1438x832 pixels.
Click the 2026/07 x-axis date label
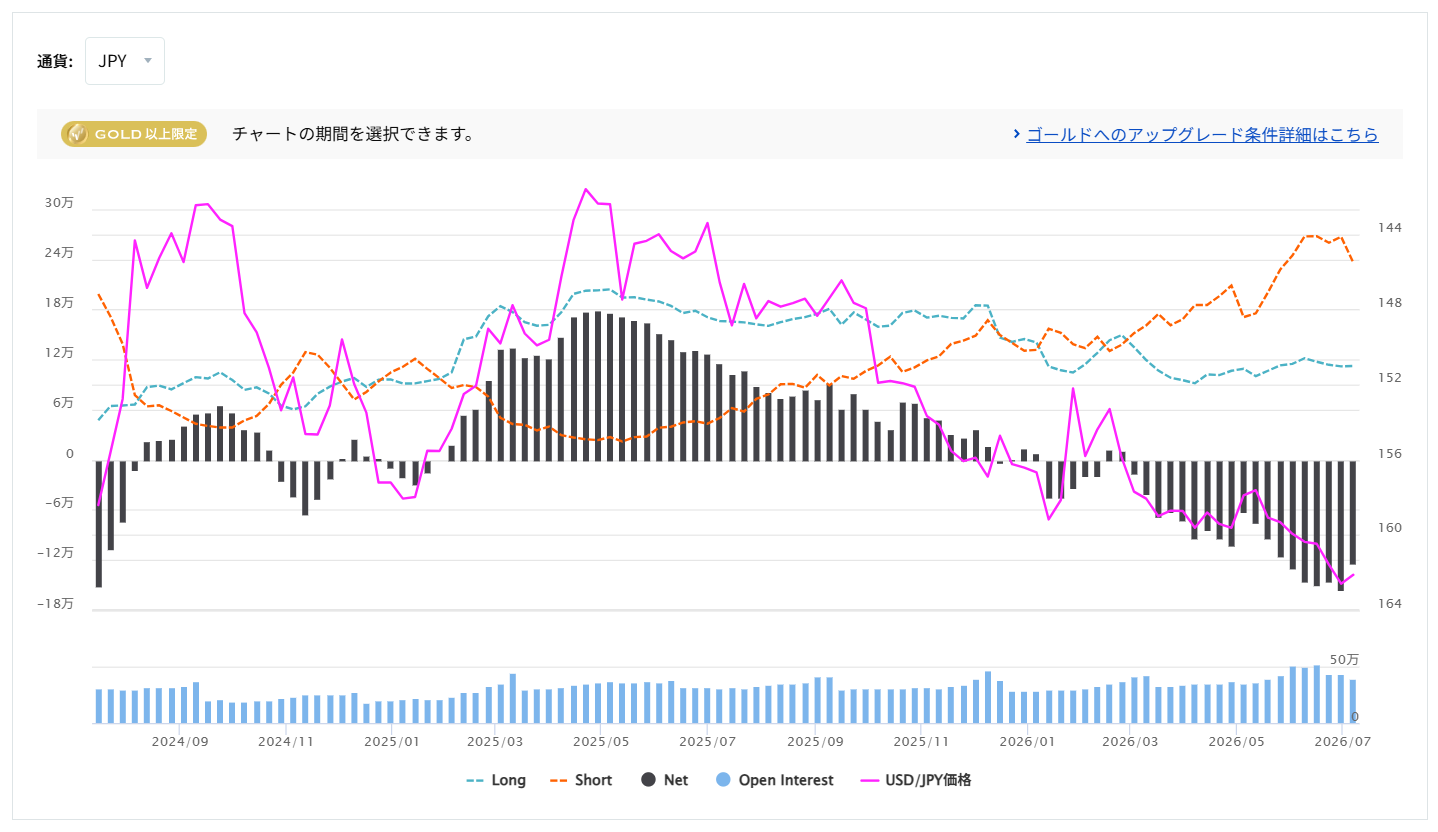[x=1341, y=742]
